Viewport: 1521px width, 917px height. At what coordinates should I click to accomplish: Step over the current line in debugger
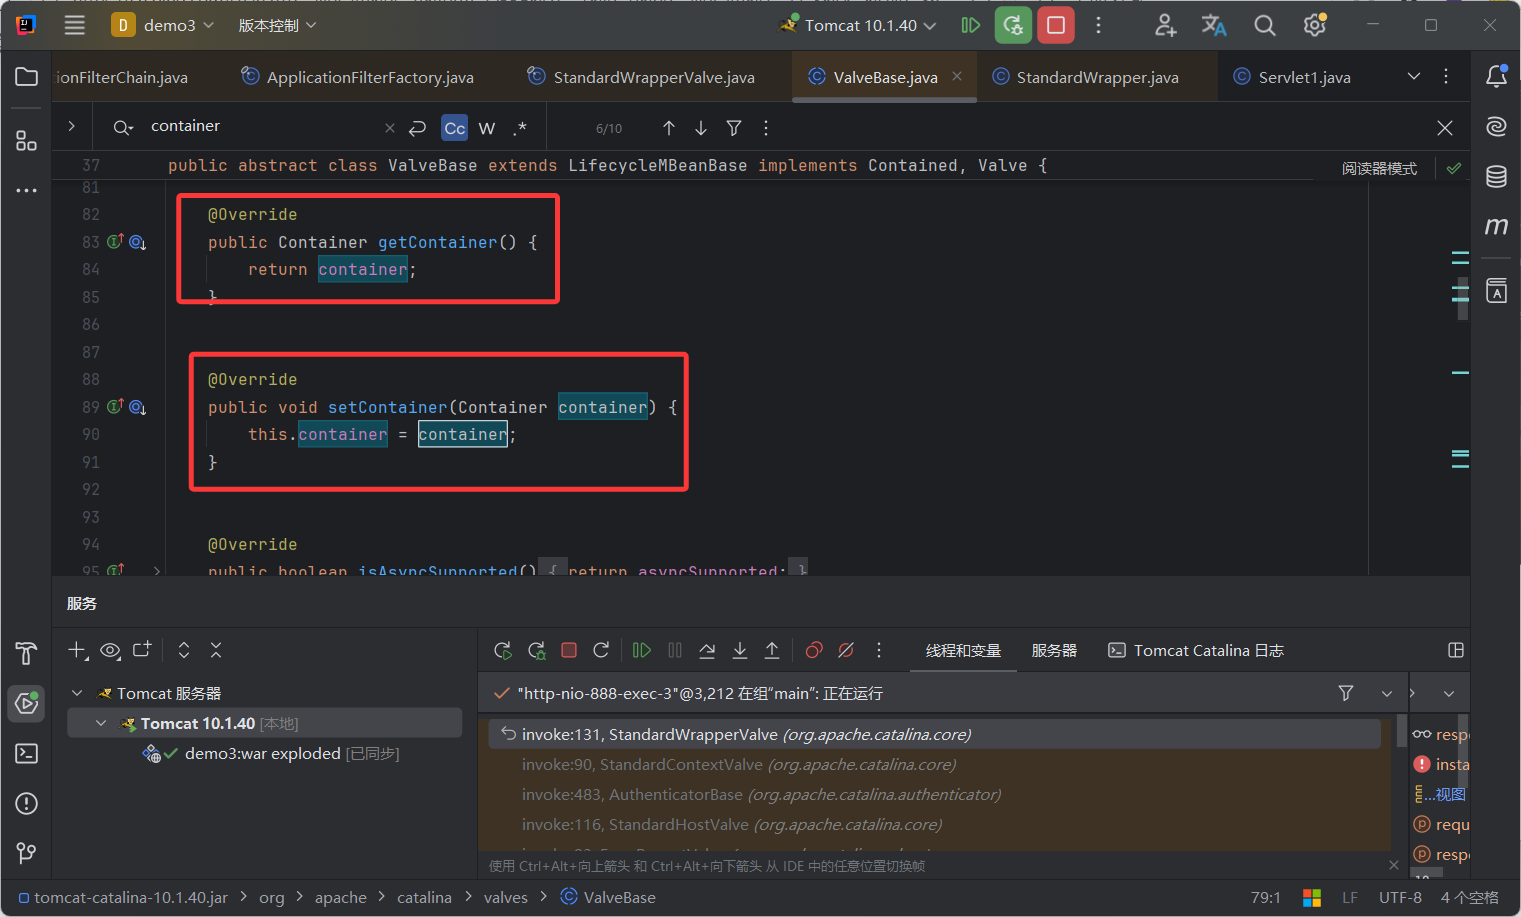(707, 650)
